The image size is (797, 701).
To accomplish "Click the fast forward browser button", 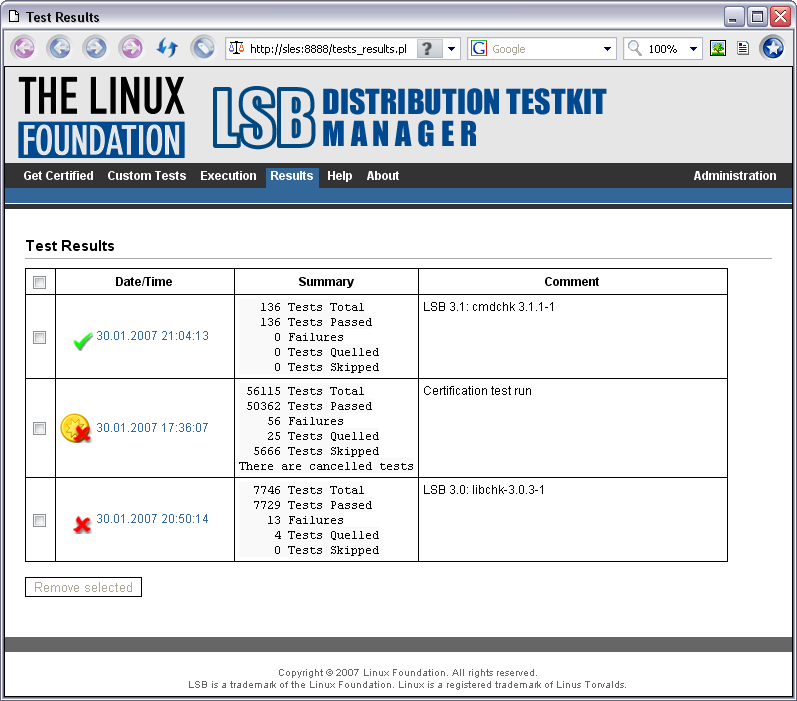I will pyautogui.click(x=131, y=48).
